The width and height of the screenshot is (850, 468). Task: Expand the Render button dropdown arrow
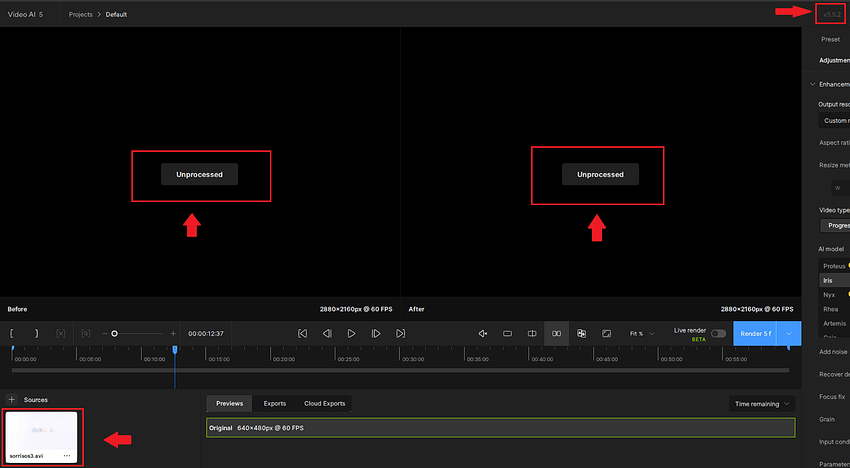790,333
